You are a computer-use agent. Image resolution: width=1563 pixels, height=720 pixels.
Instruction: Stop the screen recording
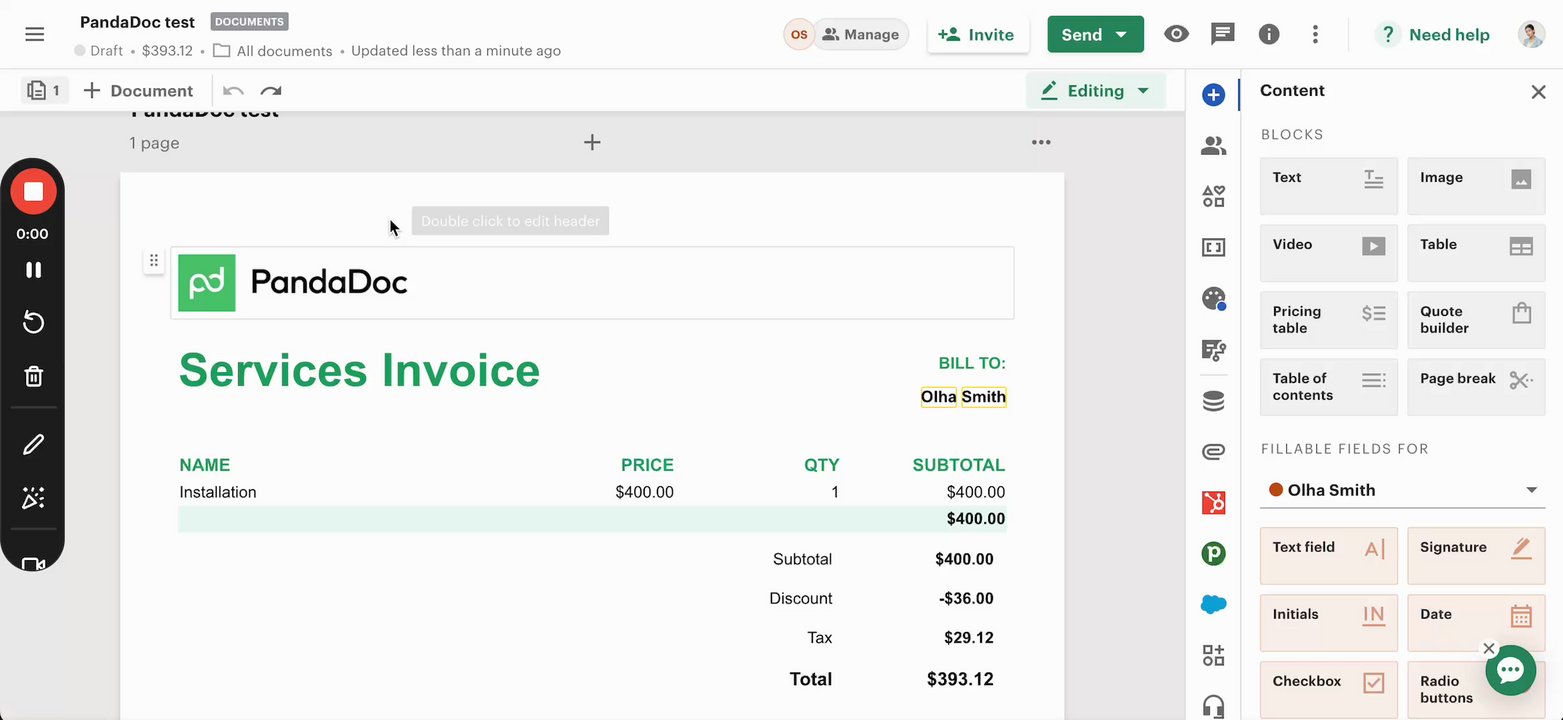(33, 191)
